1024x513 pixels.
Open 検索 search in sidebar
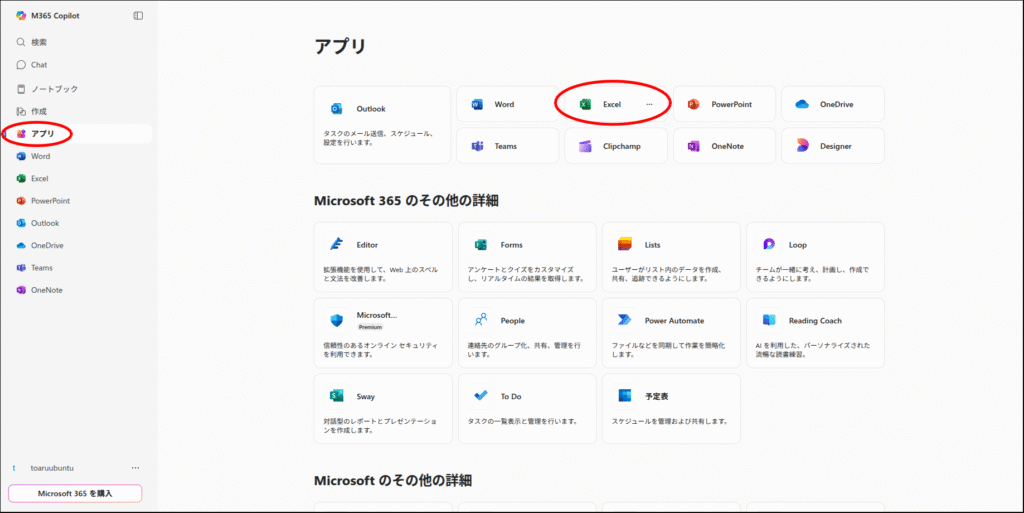click(38, 42)
